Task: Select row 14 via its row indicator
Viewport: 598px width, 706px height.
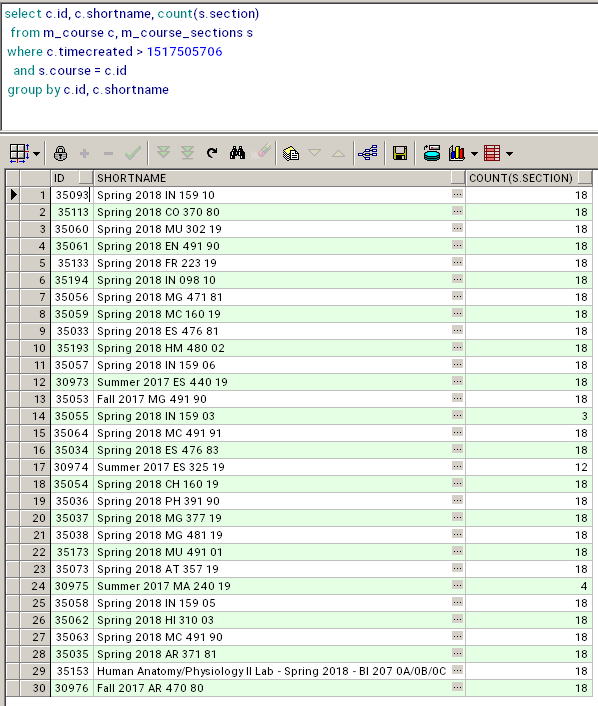Action: [13, 416]
